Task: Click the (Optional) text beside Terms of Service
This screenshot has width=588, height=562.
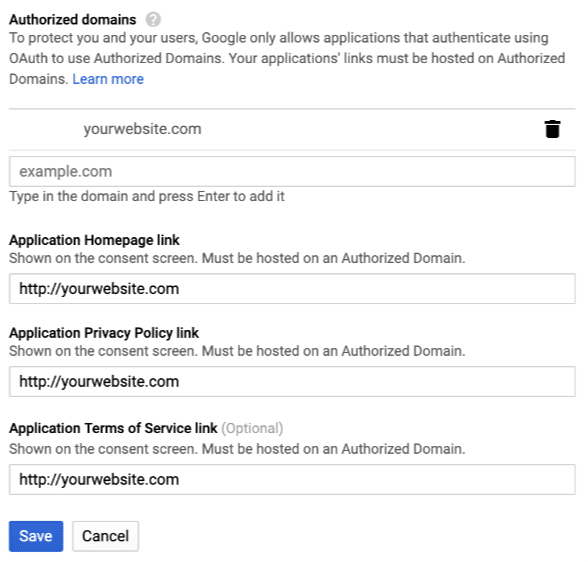Action: click(252, 428)
